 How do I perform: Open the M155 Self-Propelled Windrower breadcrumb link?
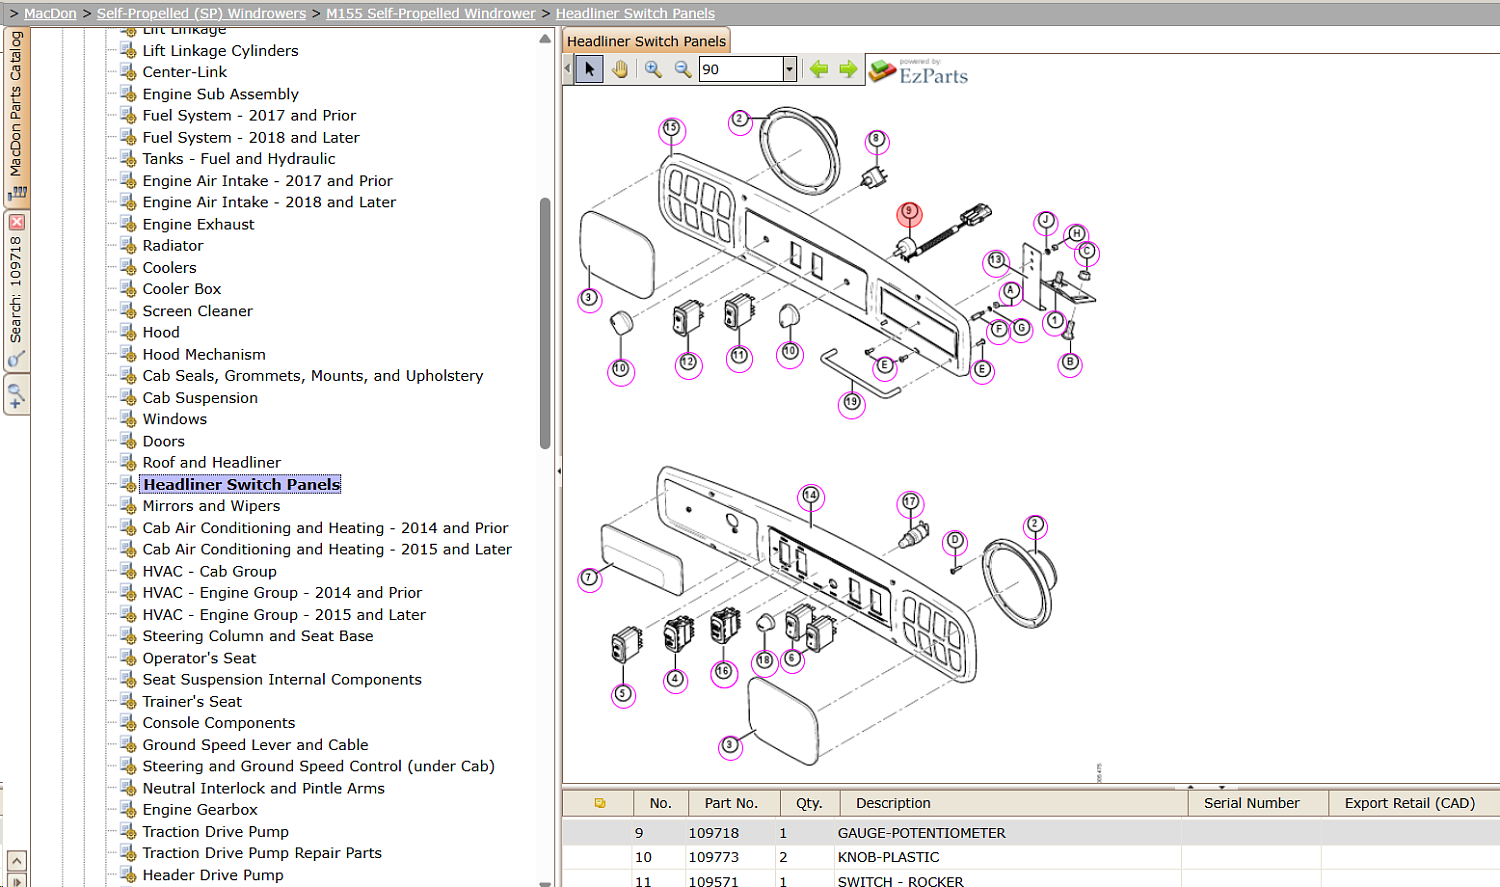(x=431, y=13)
